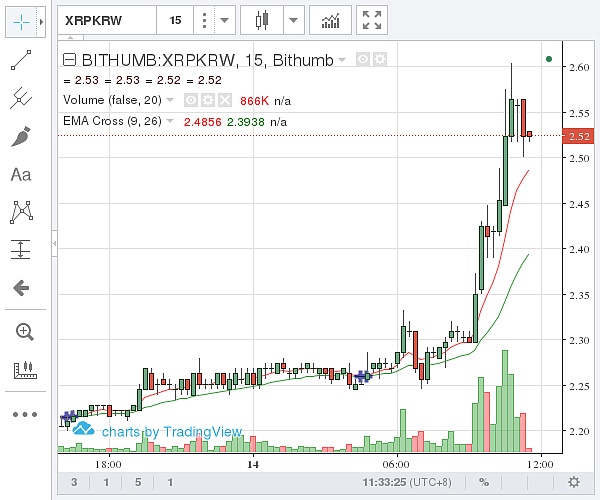Collapse the left toolbar side handle

pyautogui.click(x=55, y=243)
